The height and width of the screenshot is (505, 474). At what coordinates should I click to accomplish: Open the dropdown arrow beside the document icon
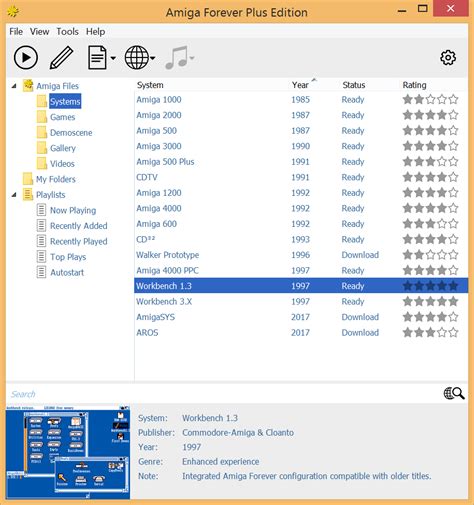(113, 58)
